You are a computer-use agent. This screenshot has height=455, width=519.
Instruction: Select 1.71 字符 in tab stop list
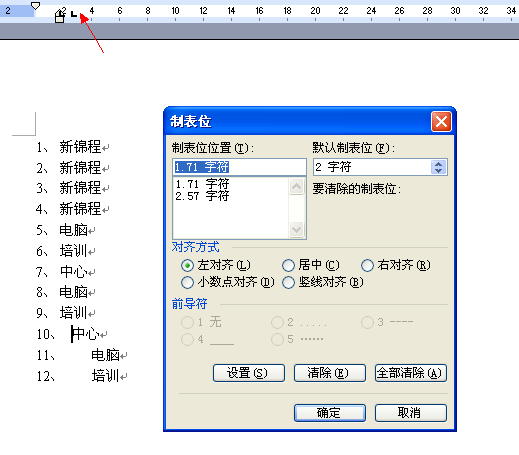pos(202,184)
